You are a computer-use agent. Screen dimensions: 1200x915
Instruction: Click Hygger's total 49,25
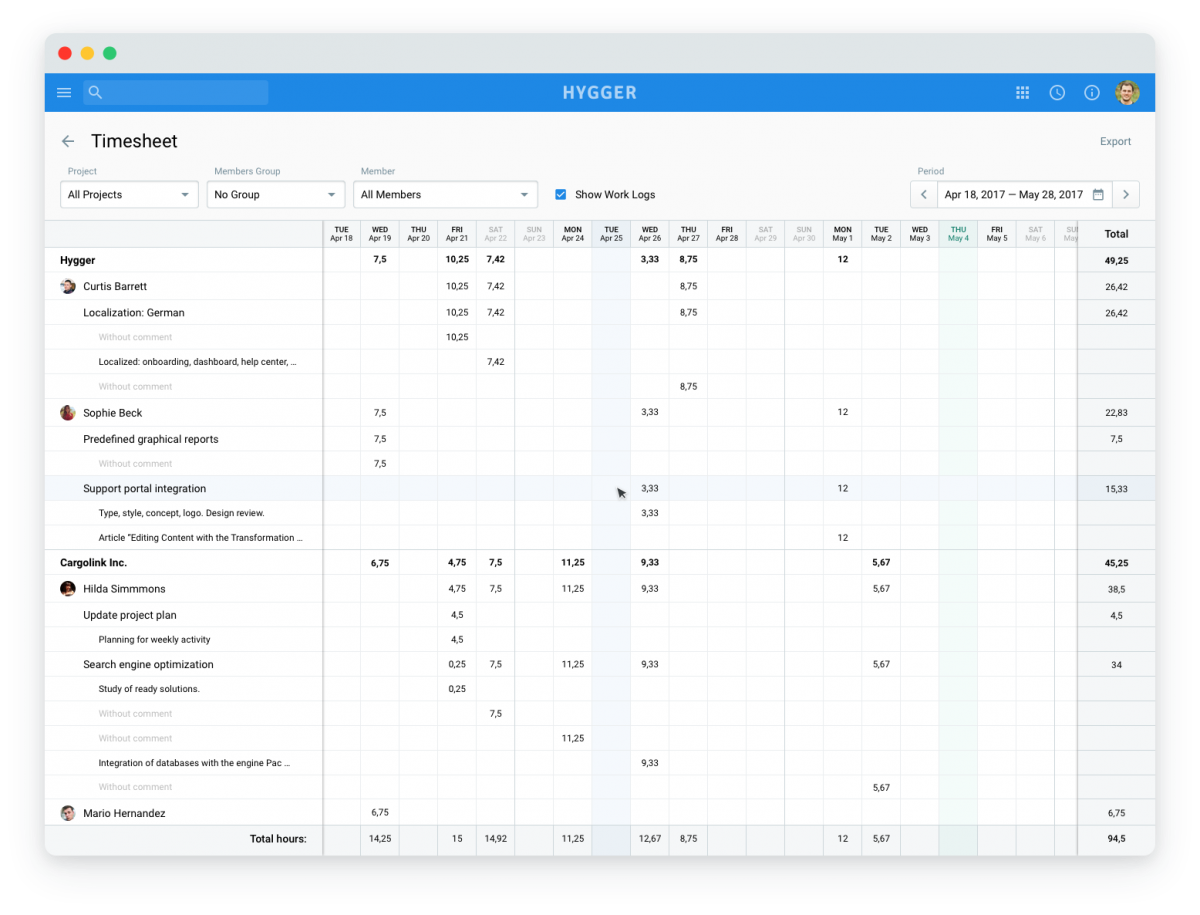click(1116, 261)
